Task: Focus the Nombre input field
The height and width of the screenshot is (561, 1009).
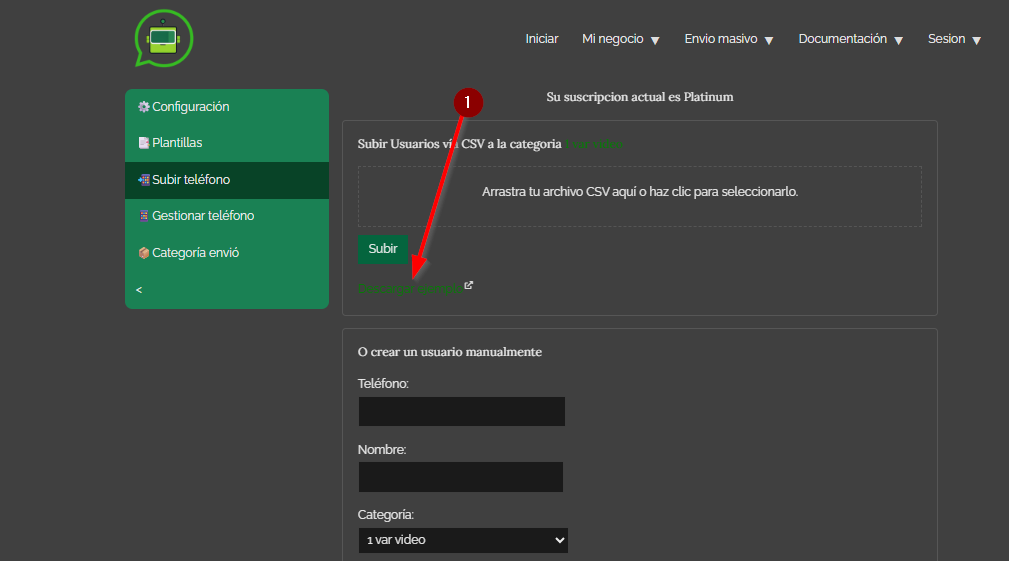Action: [461, 477]
